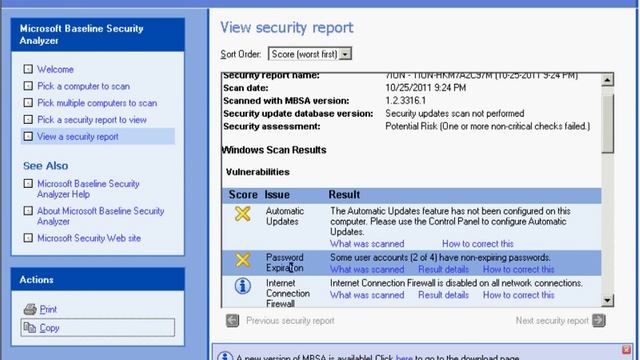The image size is (640, 360).
Task: Go to the Welcome page
Action: click(55, 69)
